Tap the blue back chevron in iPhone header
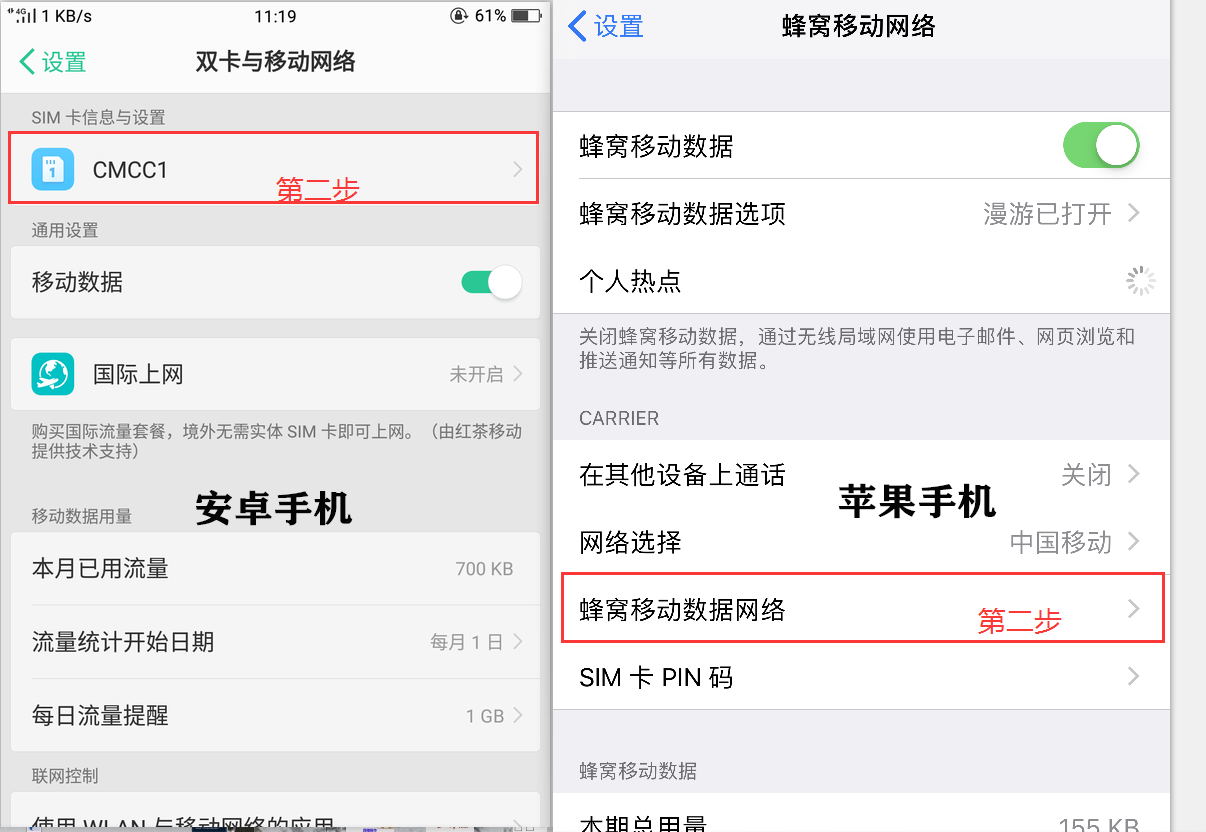1206x832 pixels. (577, 25)
